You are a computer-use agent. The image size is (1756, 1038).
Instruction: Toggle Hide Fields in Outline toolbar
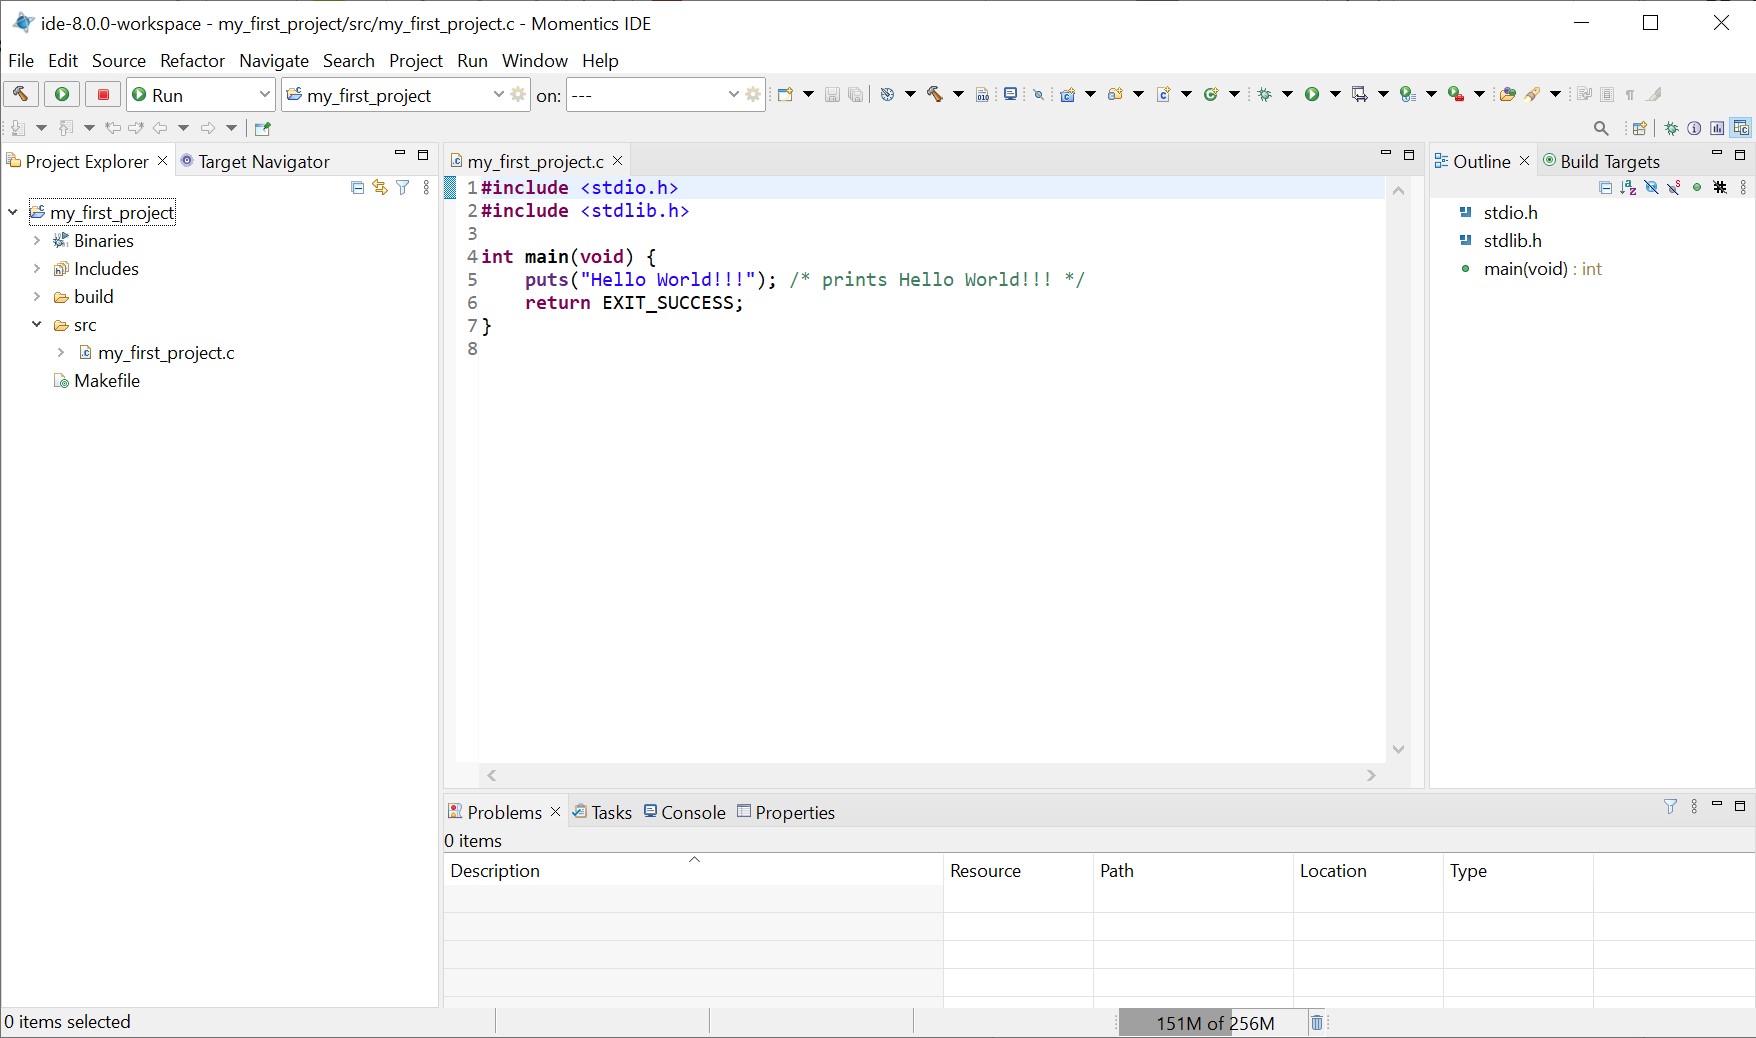coord(1651,187)
